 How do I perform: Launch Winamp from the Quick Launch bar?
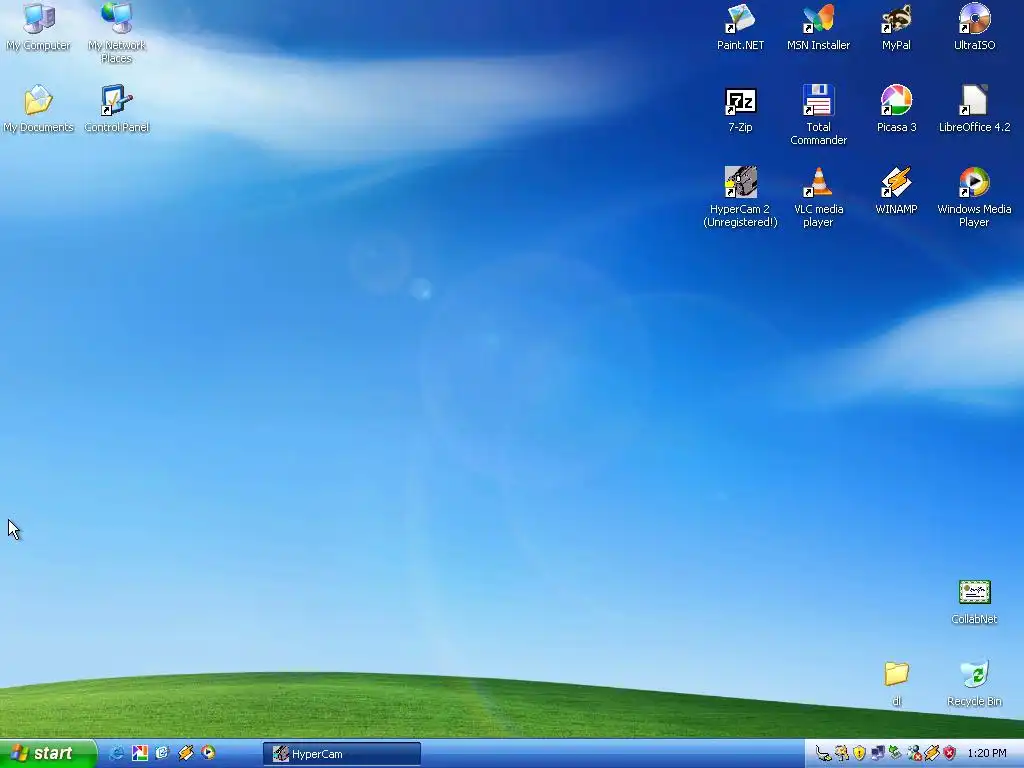(x=185, y=753)
